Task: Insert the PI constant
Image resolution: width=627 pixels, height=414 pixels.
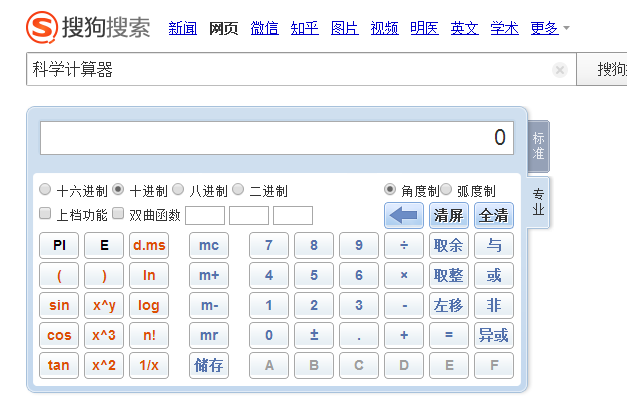Action: click(59, 245)
